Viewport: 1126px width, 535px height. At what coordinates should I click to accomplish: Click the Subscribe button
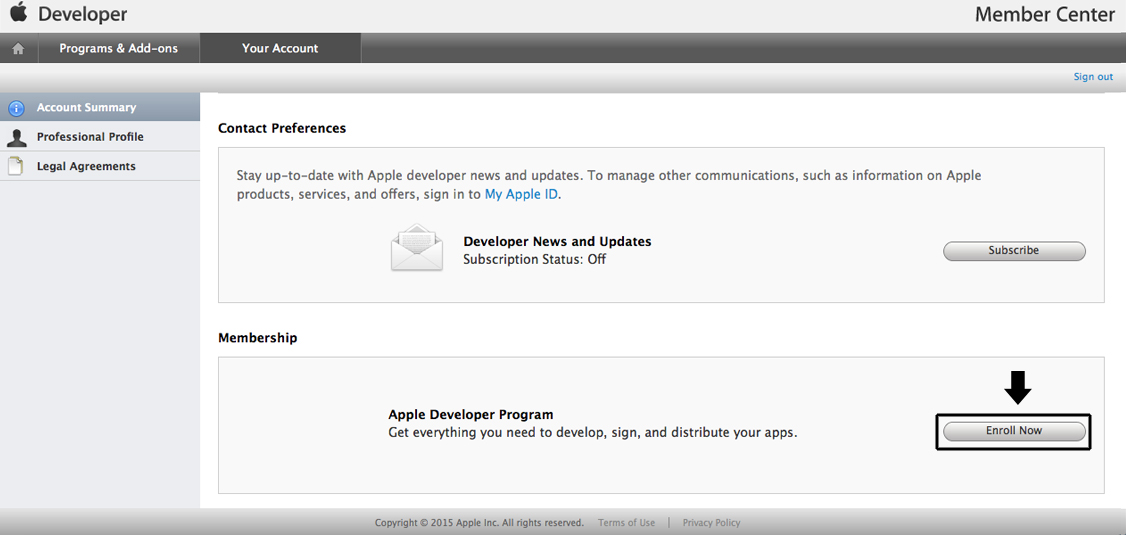1014,251
